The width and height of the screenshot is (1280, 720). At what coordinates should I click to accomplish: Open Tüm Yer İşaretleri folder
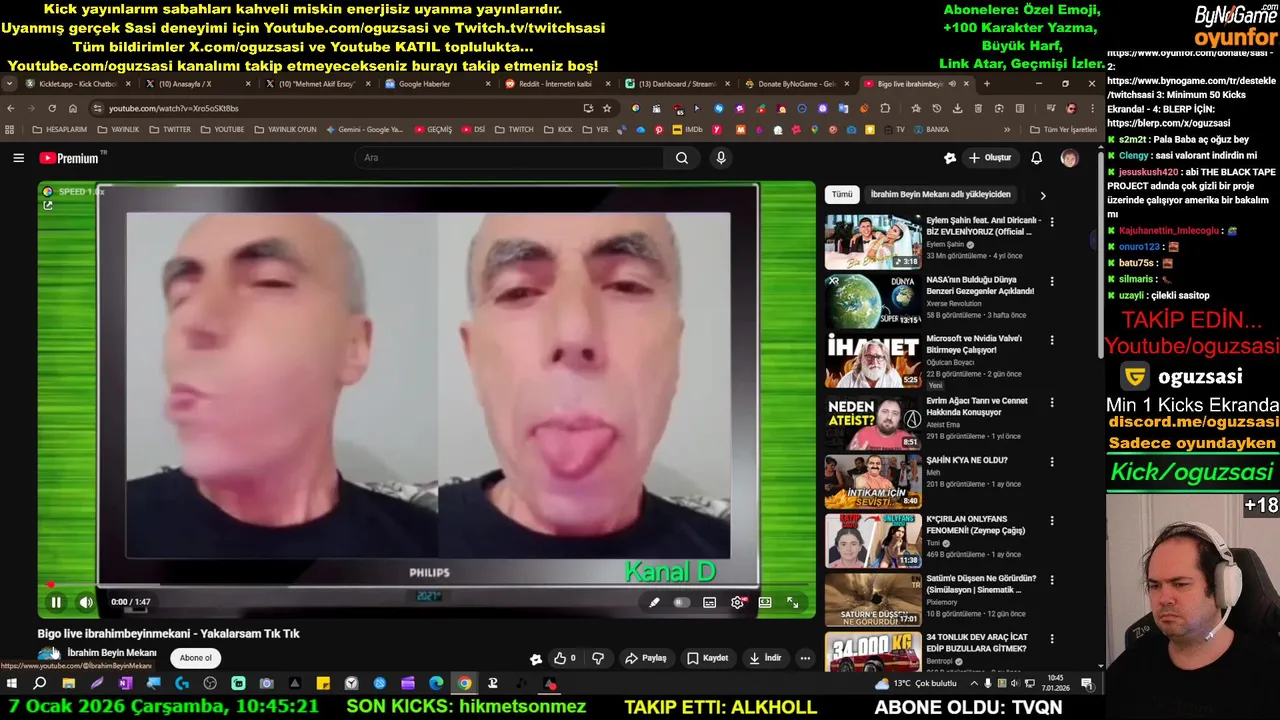pos(1062,129)
